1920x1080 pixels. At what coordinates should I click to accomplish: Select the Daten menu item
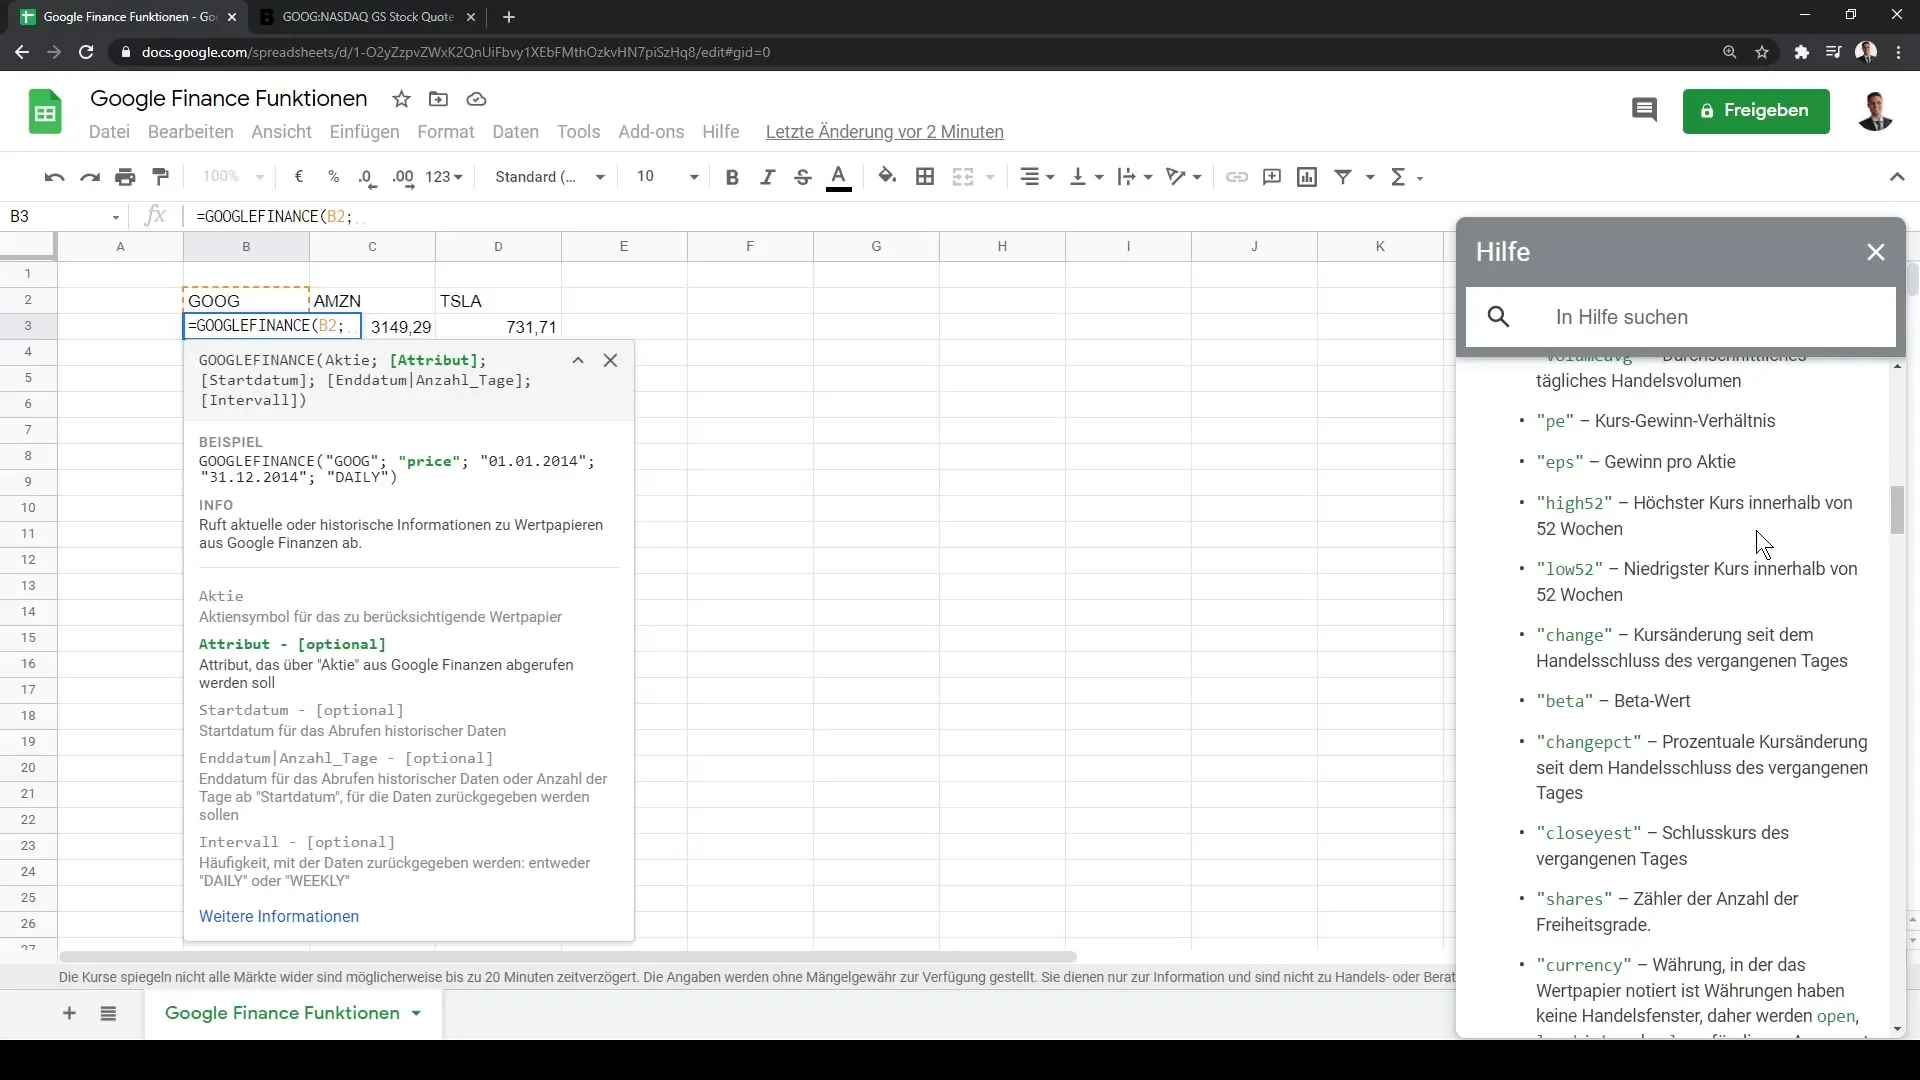pyautogui.click(x=516, y=131)
